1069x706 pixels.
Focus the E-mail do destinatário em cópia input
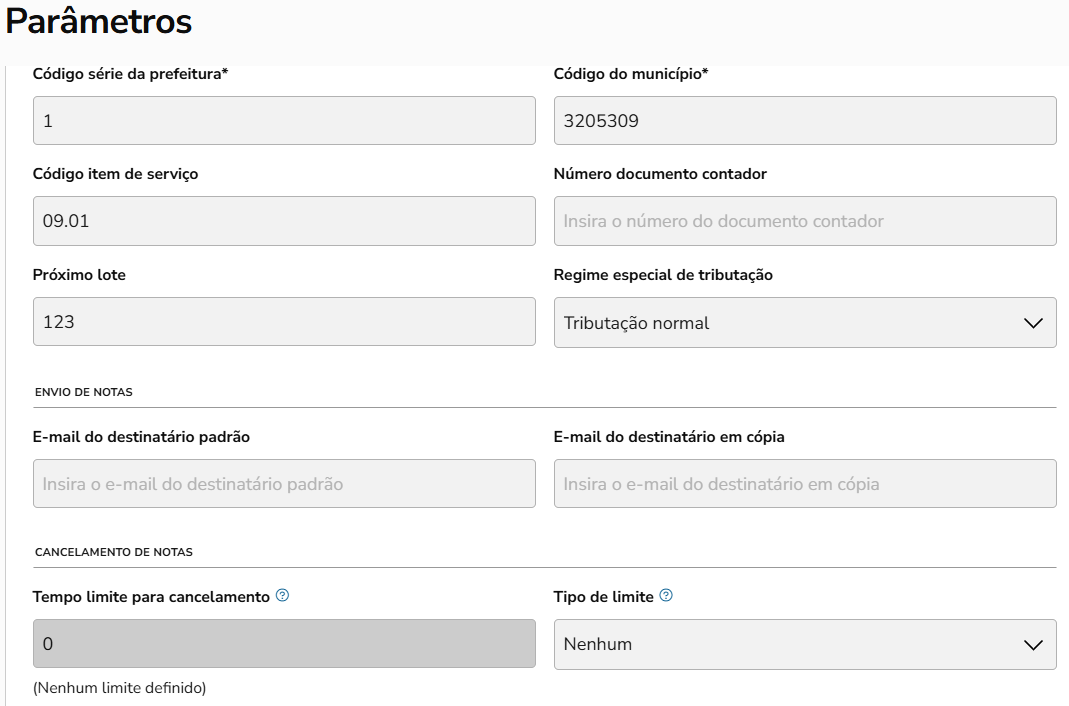click(805, 484)
